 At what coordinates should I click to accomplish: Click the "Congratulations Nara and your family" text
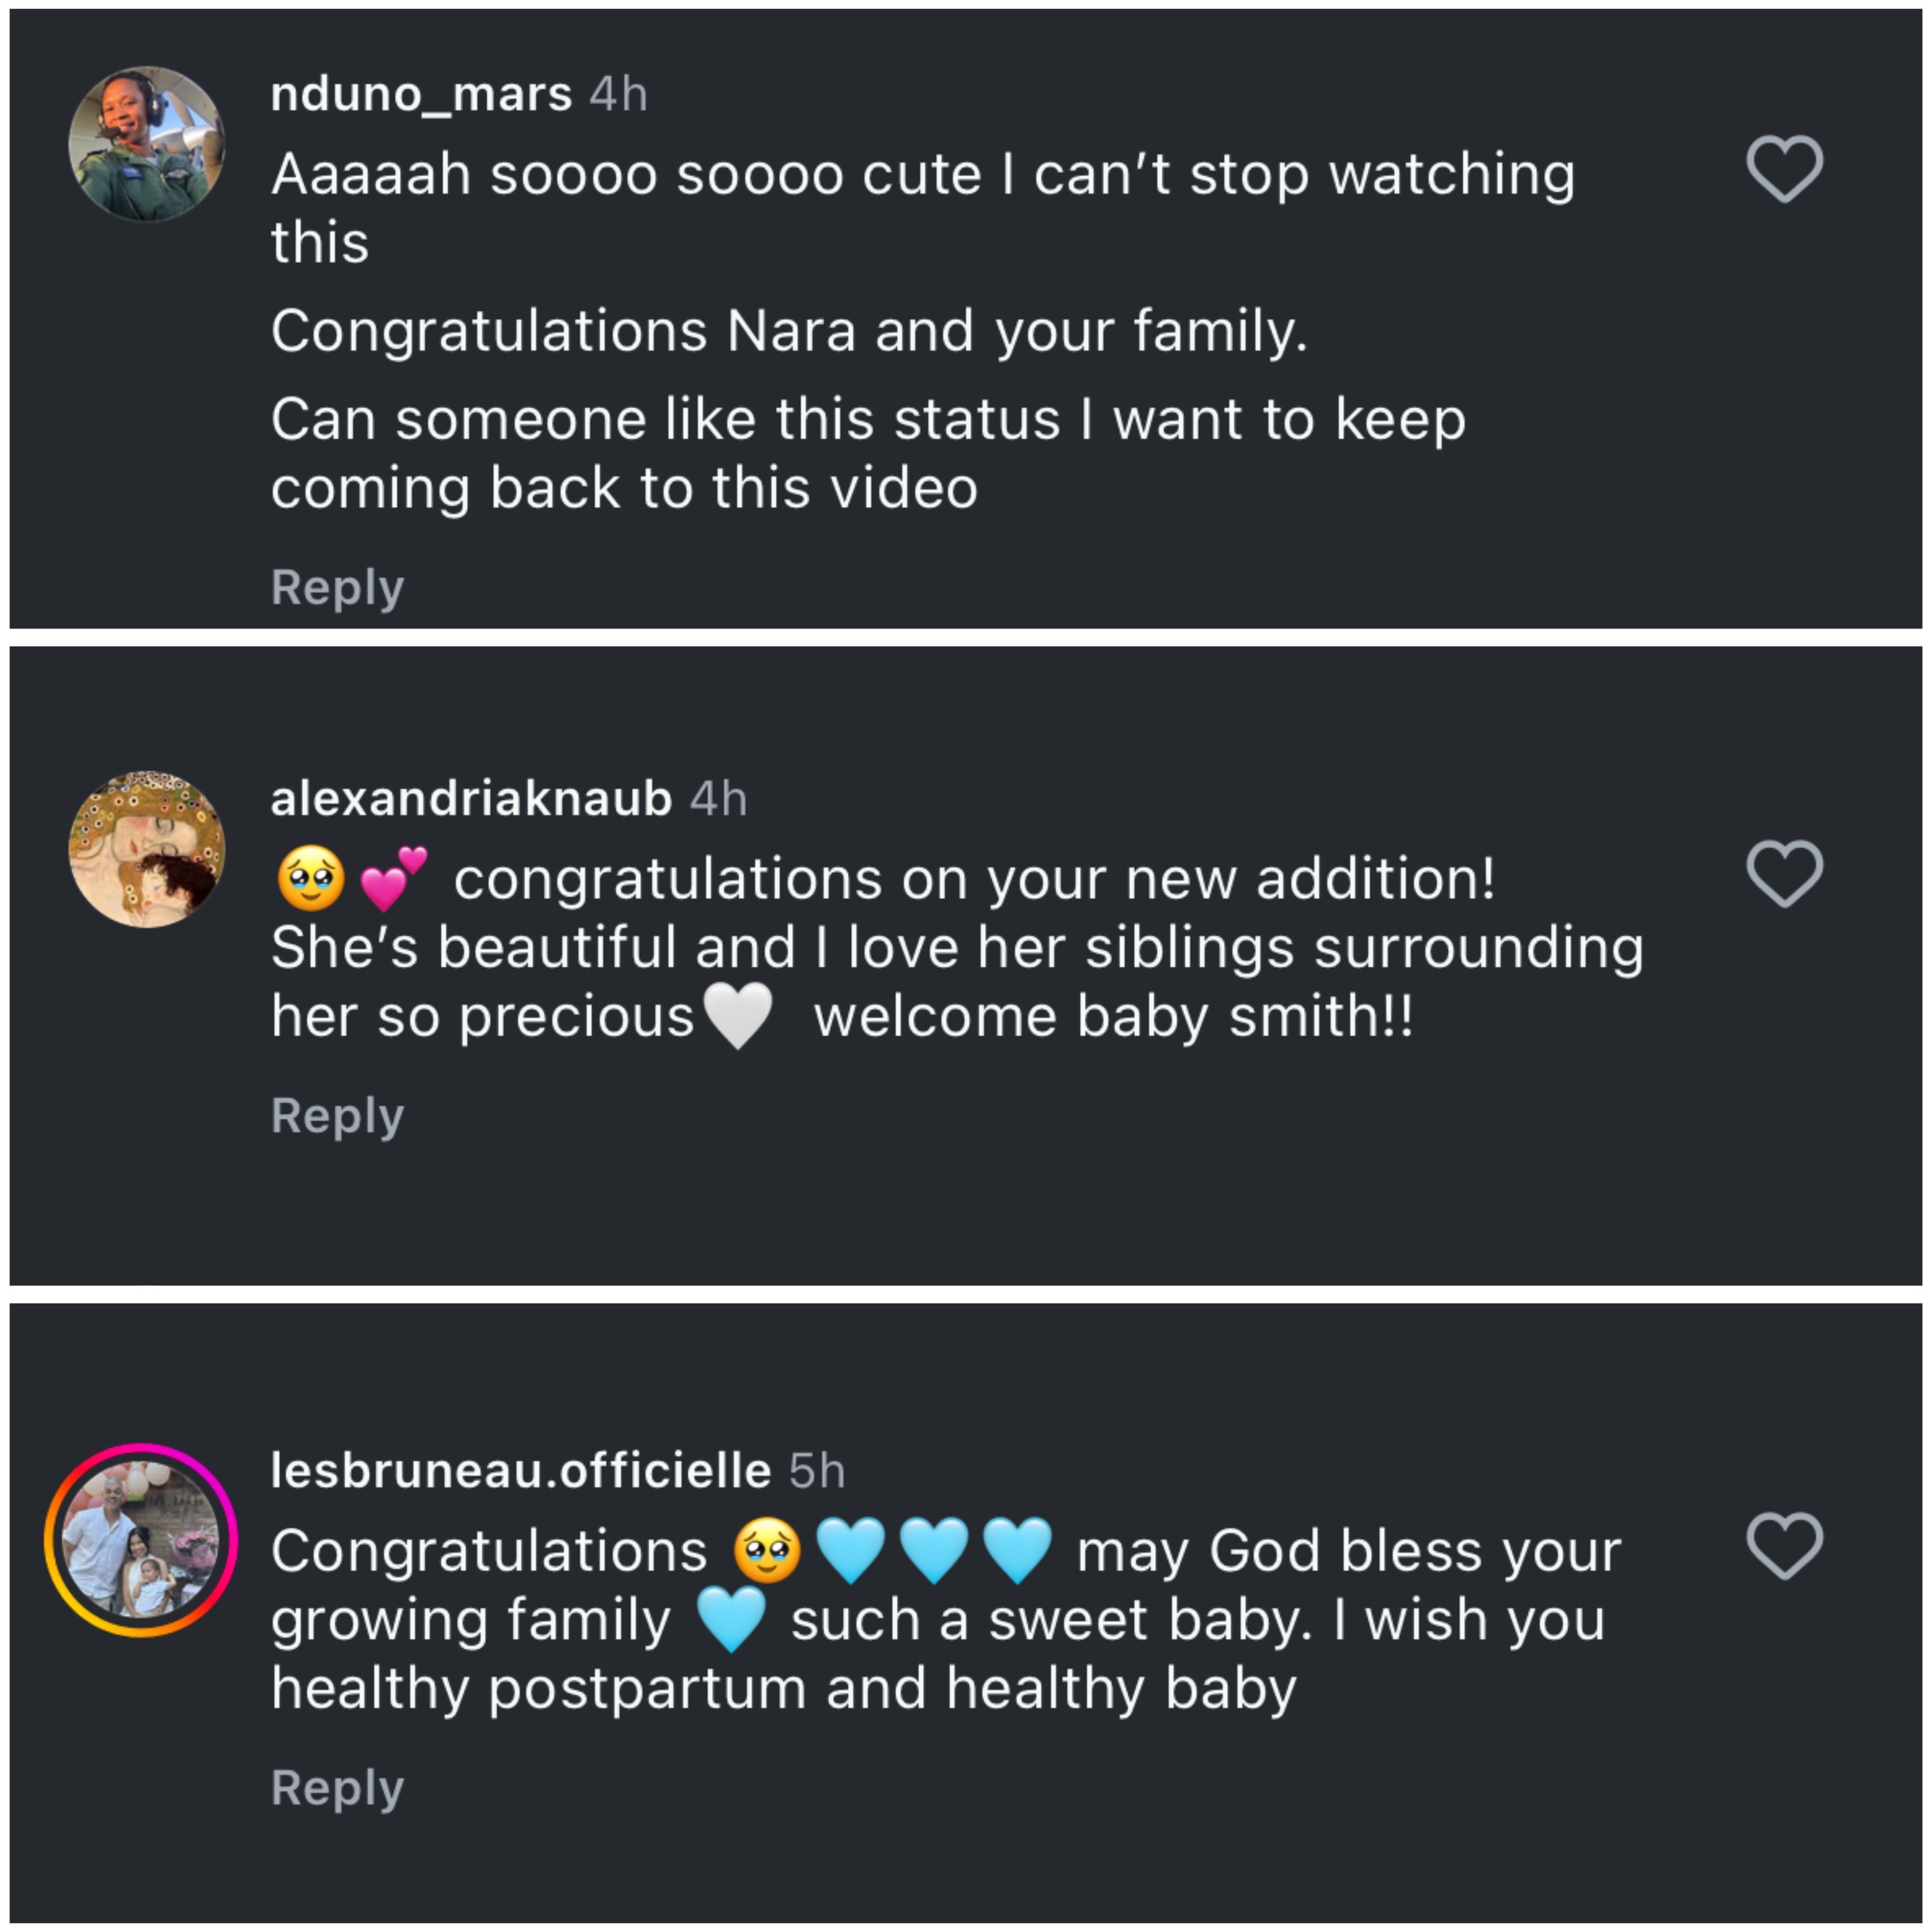(x=788, y=331)
